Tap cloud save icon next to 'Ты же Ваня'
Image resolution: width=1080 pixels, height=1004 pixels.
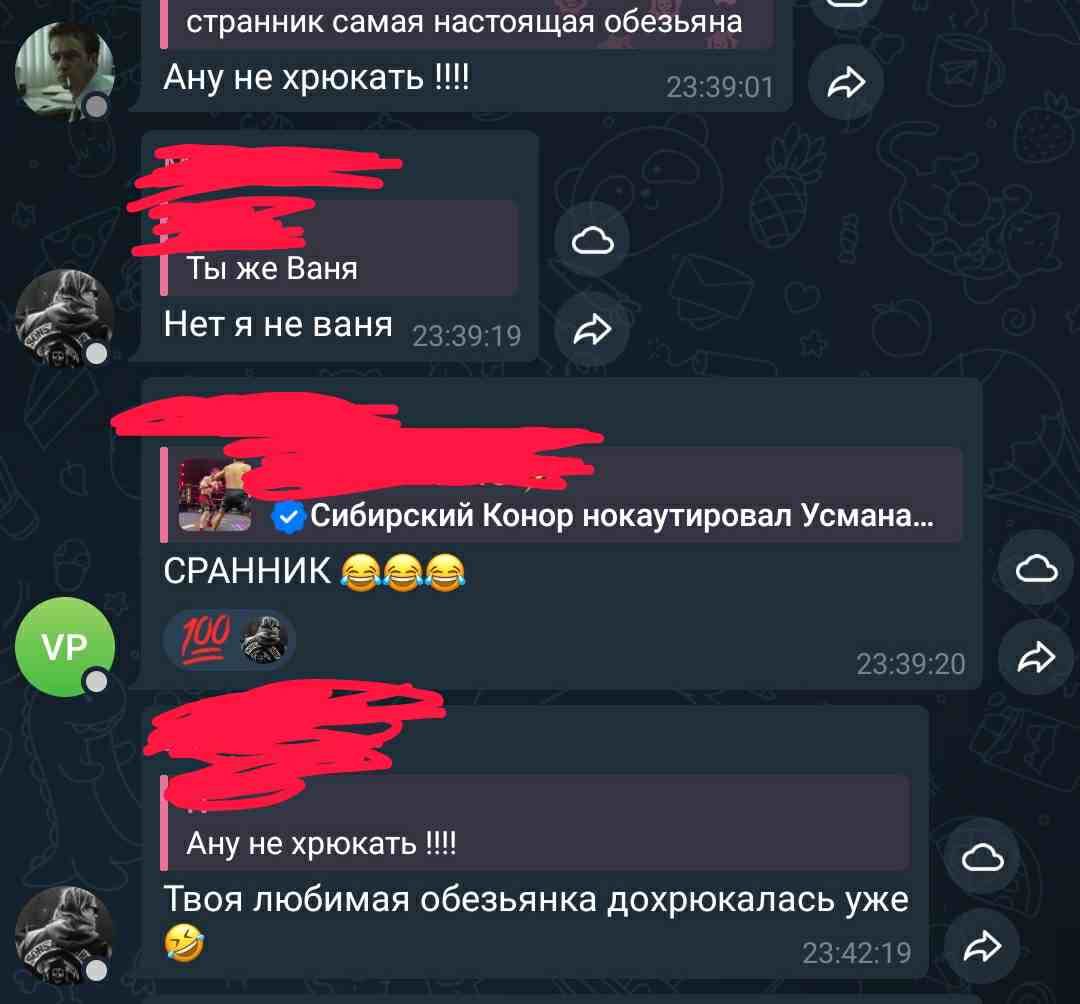[x=592, y=240]
